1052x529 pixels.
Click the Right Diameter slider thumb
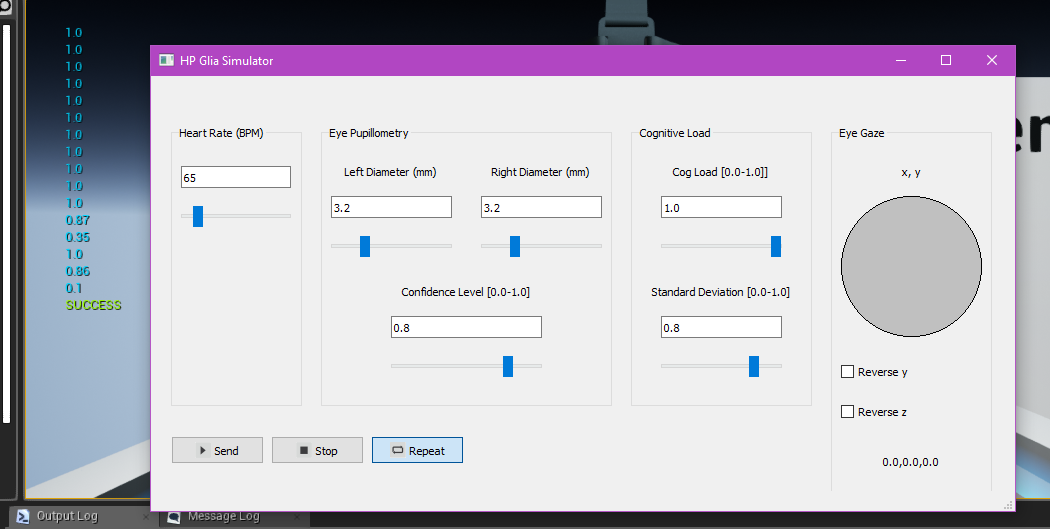pyautogui.click(x=515, y=246)
